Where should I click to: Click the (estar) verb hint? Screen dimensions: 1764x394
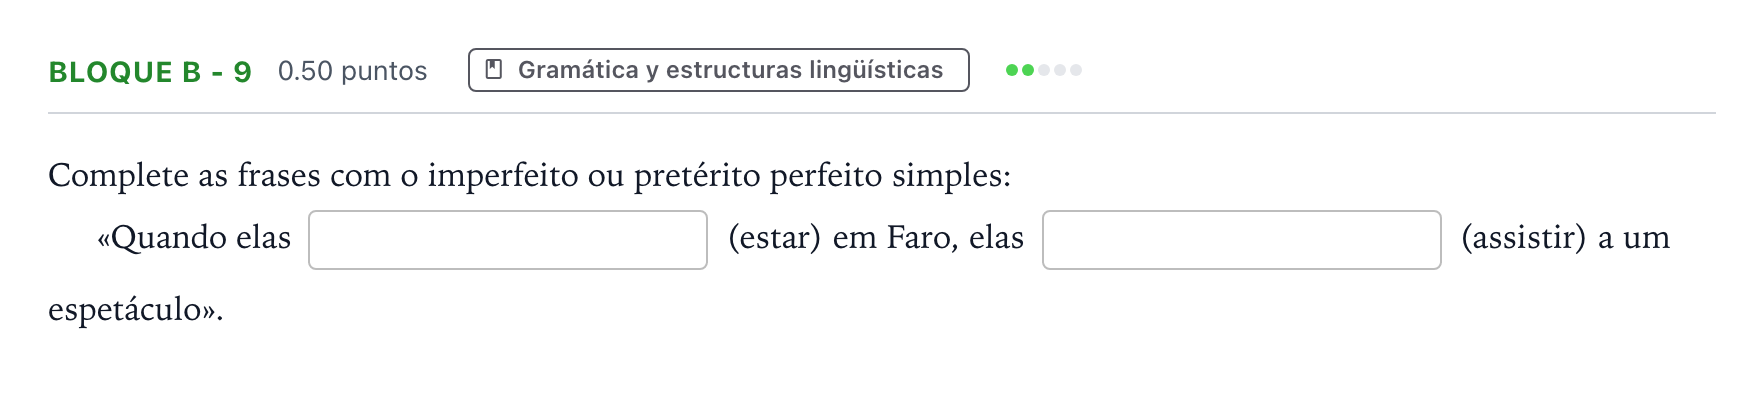tap(774, 238)
